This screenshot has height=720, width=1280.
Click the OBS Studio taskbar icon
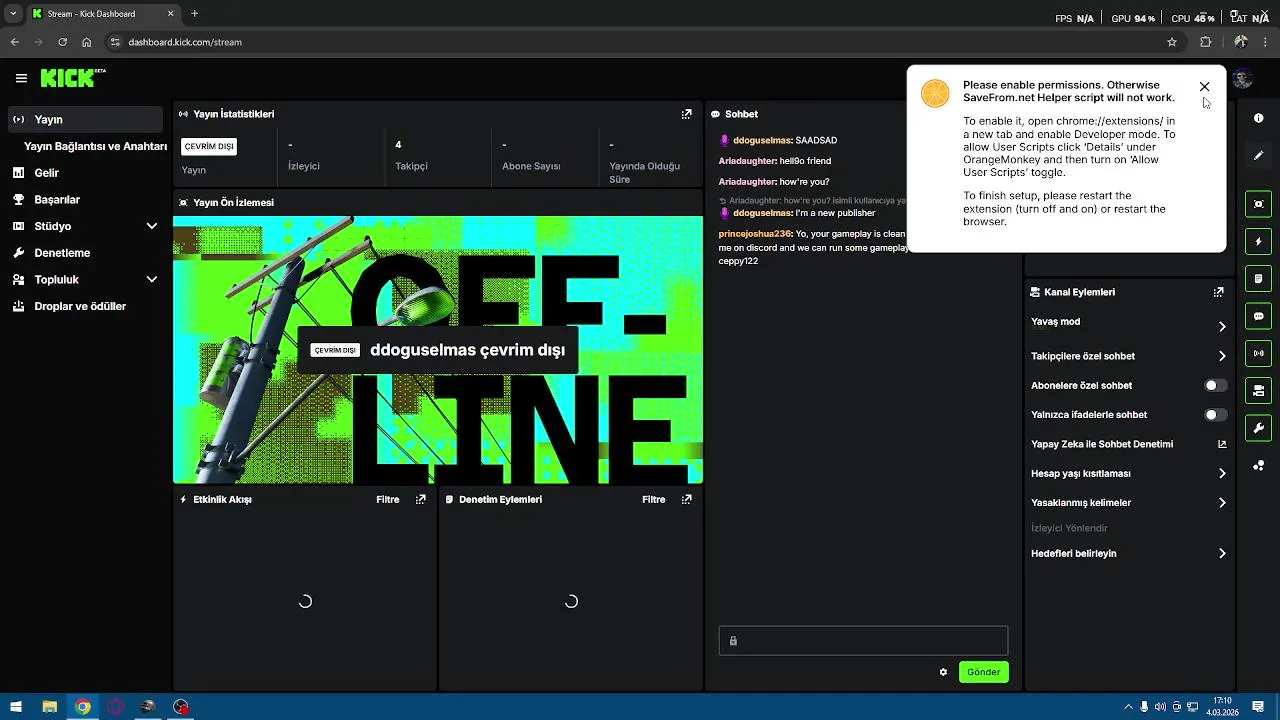181,707
